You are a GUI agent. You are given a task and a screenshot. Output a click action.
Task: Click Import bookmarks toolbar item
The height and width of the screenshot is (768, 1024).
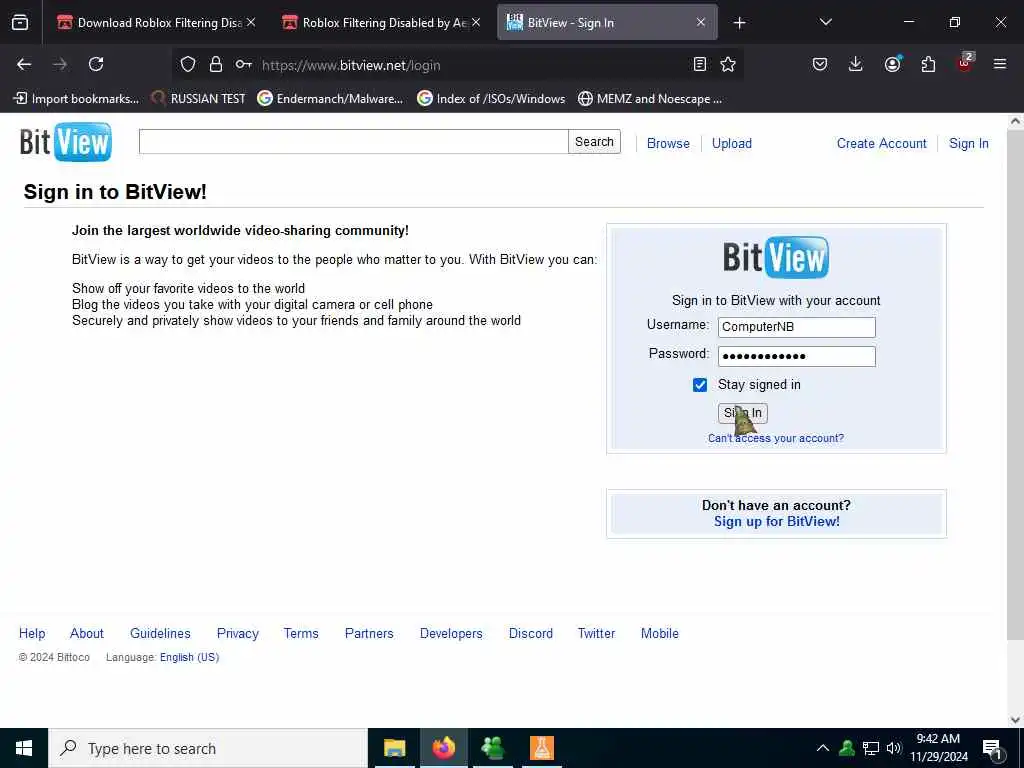click(x=76, y=99)
